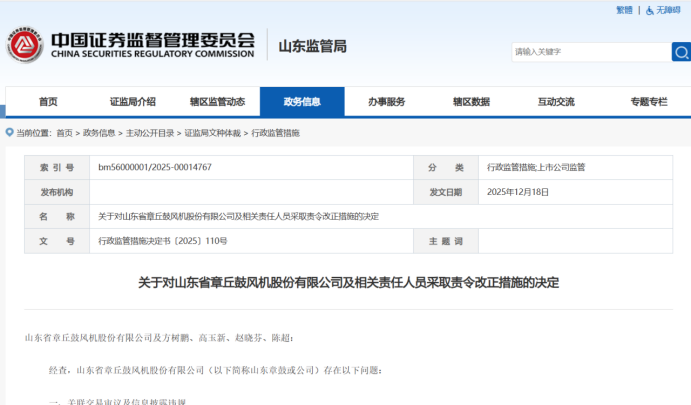
Task: Click 主动公开目录 in the breadcrumb
Action: pyautogui.click(x=150, y=133)
